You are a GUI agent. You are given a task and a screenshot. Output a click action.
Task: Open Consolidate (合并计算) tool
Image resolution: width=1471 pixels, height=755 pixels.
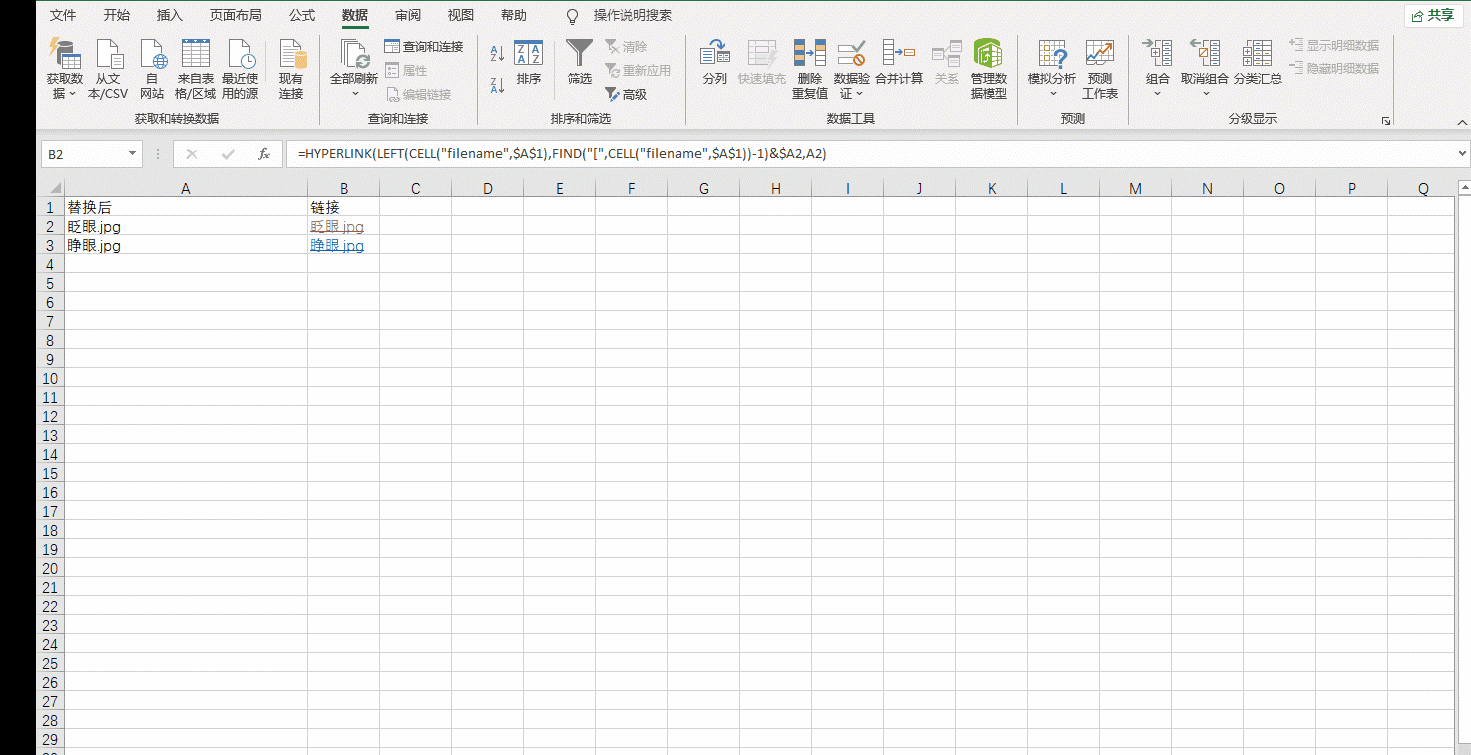click(x=899, y=63)
